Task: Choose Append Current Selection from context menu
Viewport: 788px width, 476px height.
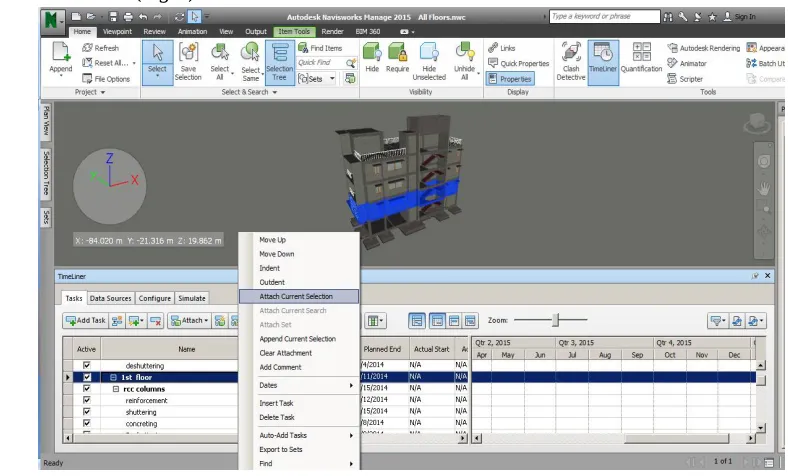Action: tap(300, 339)
